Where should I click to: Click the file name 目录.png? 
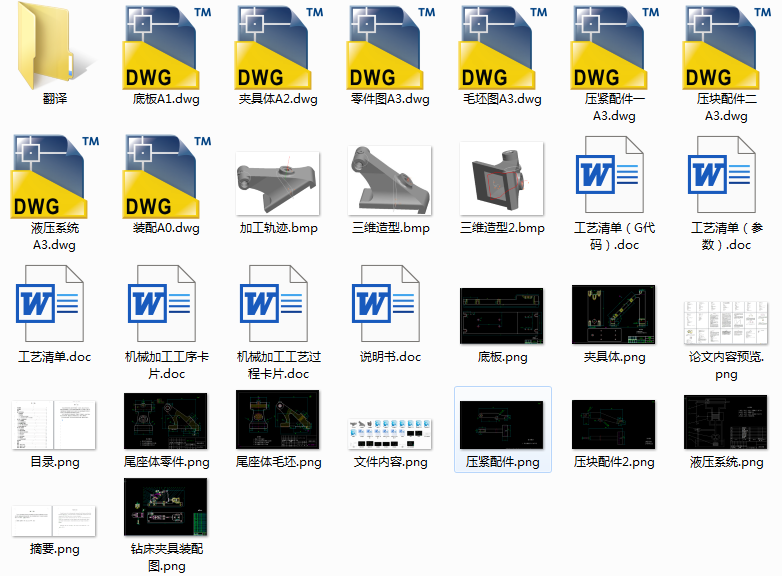click(55, 462)
